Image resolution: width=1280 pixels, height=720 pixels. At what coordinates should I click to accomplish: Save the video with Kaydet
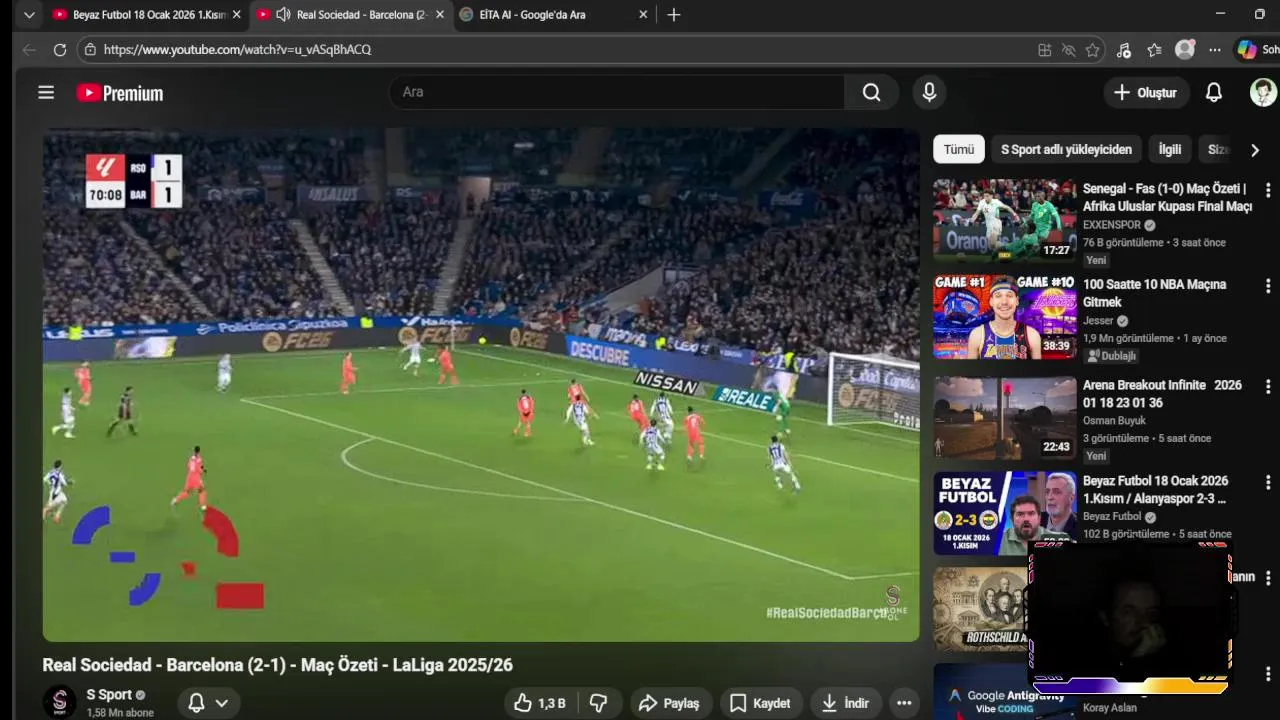pos(760,703)
